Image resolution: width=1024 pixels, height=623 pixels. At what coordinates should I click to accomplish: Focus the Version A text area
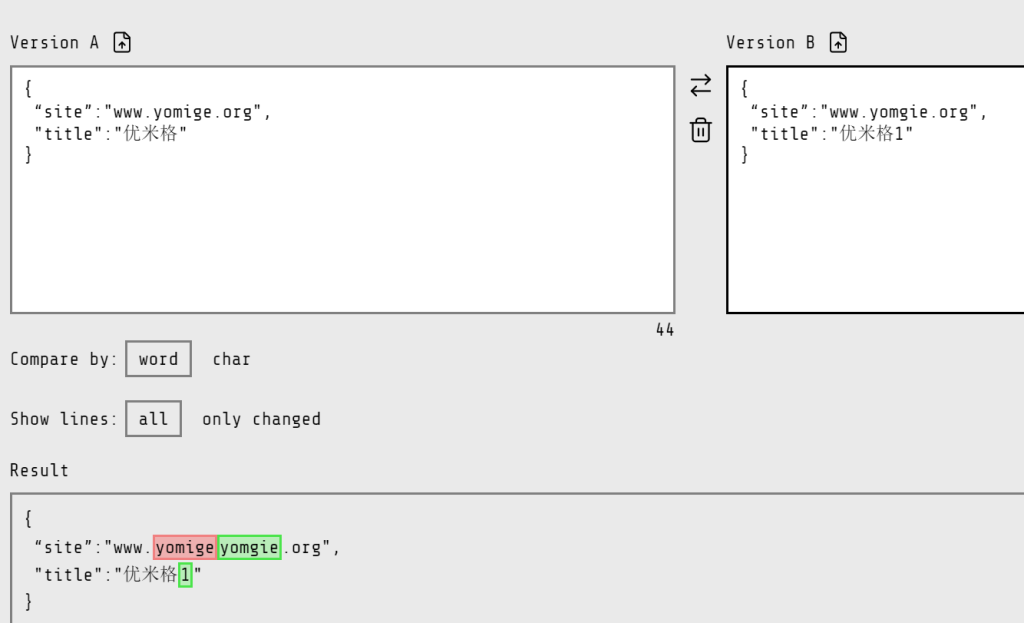(x=342, y=230)
